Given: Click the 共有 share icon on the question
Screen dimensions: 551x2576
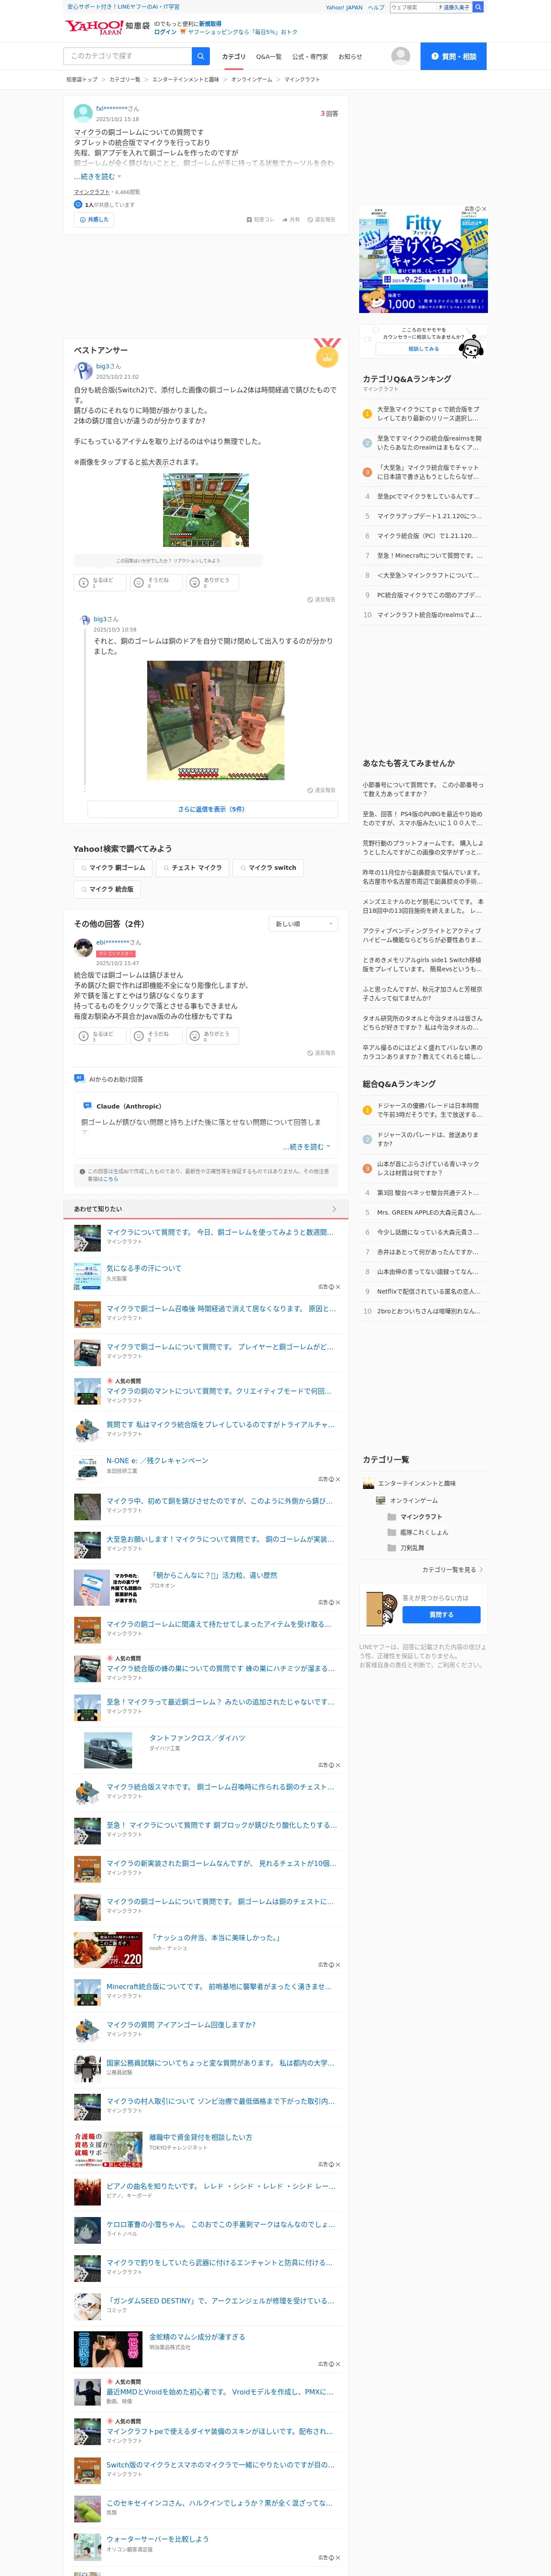Looking at the screenshot, I should coord(291,219).
